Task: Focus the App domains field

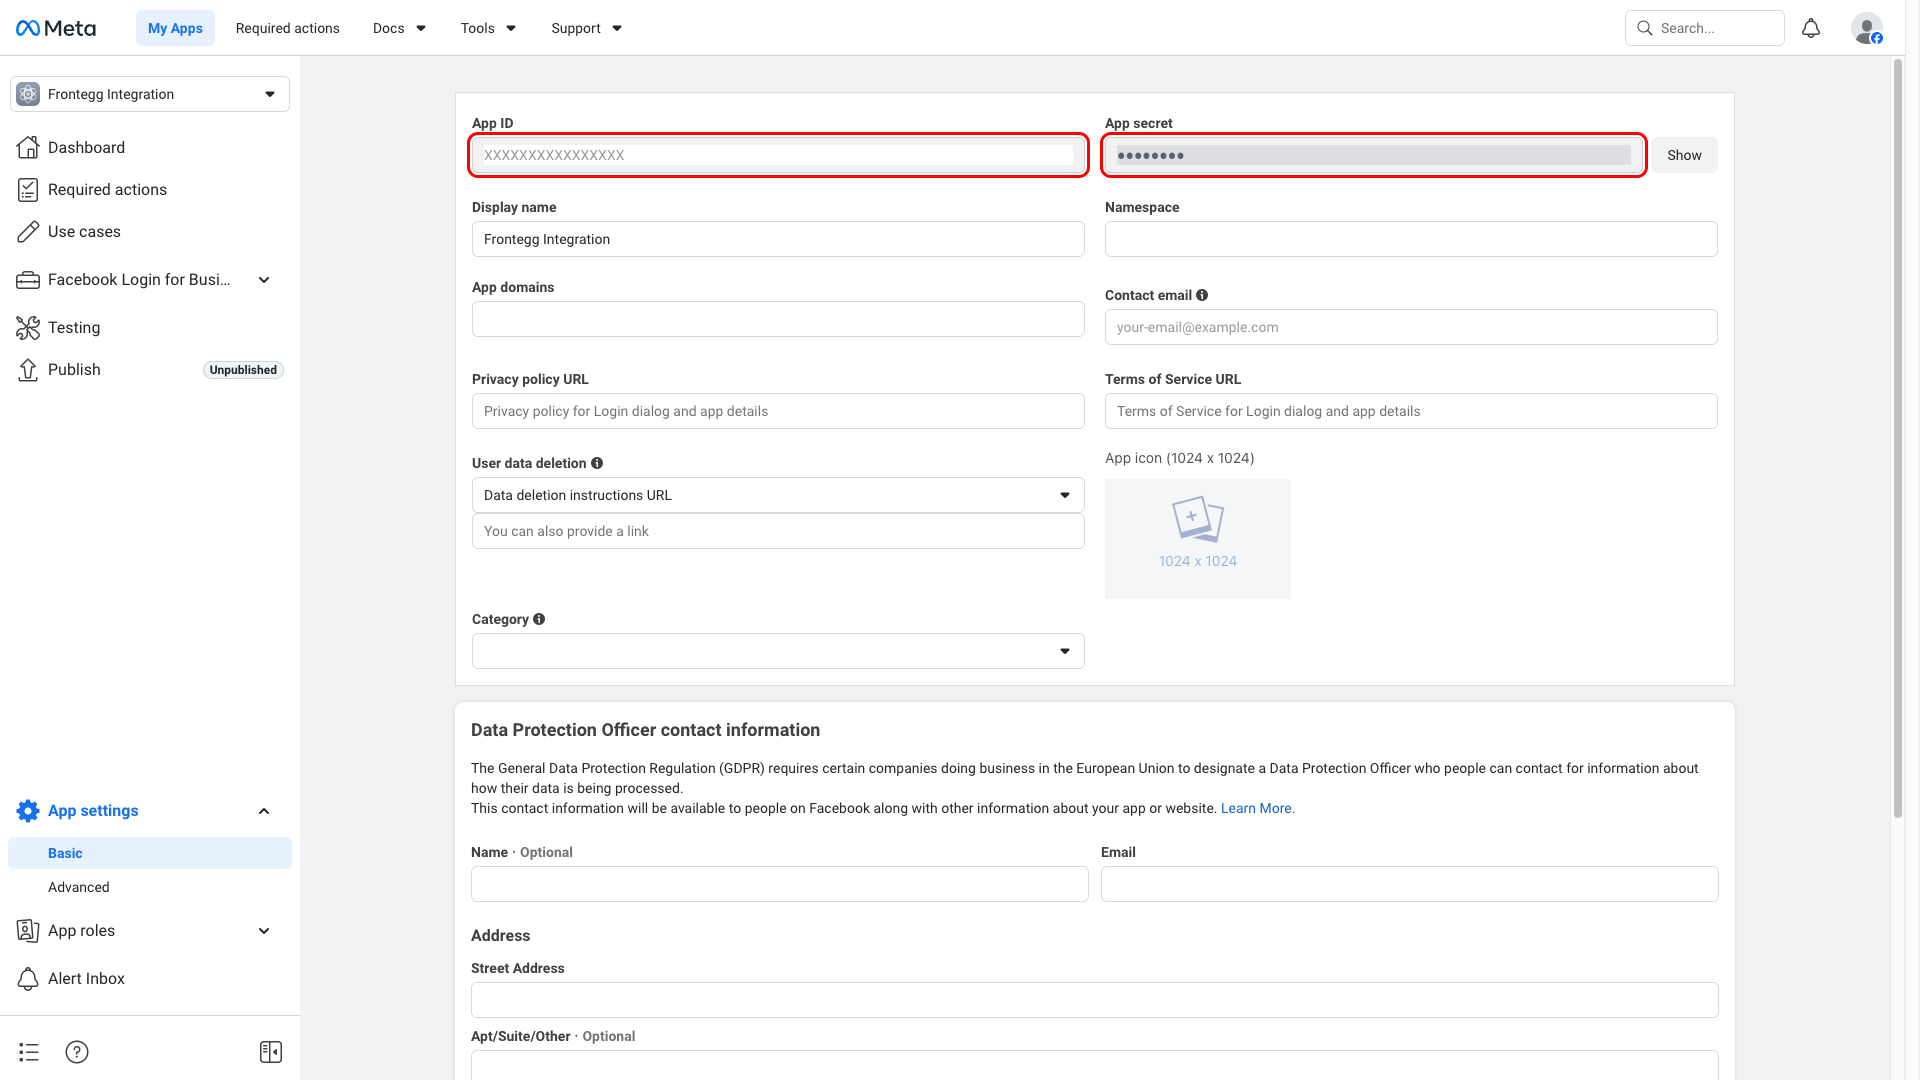Action: tap(778, 319)
